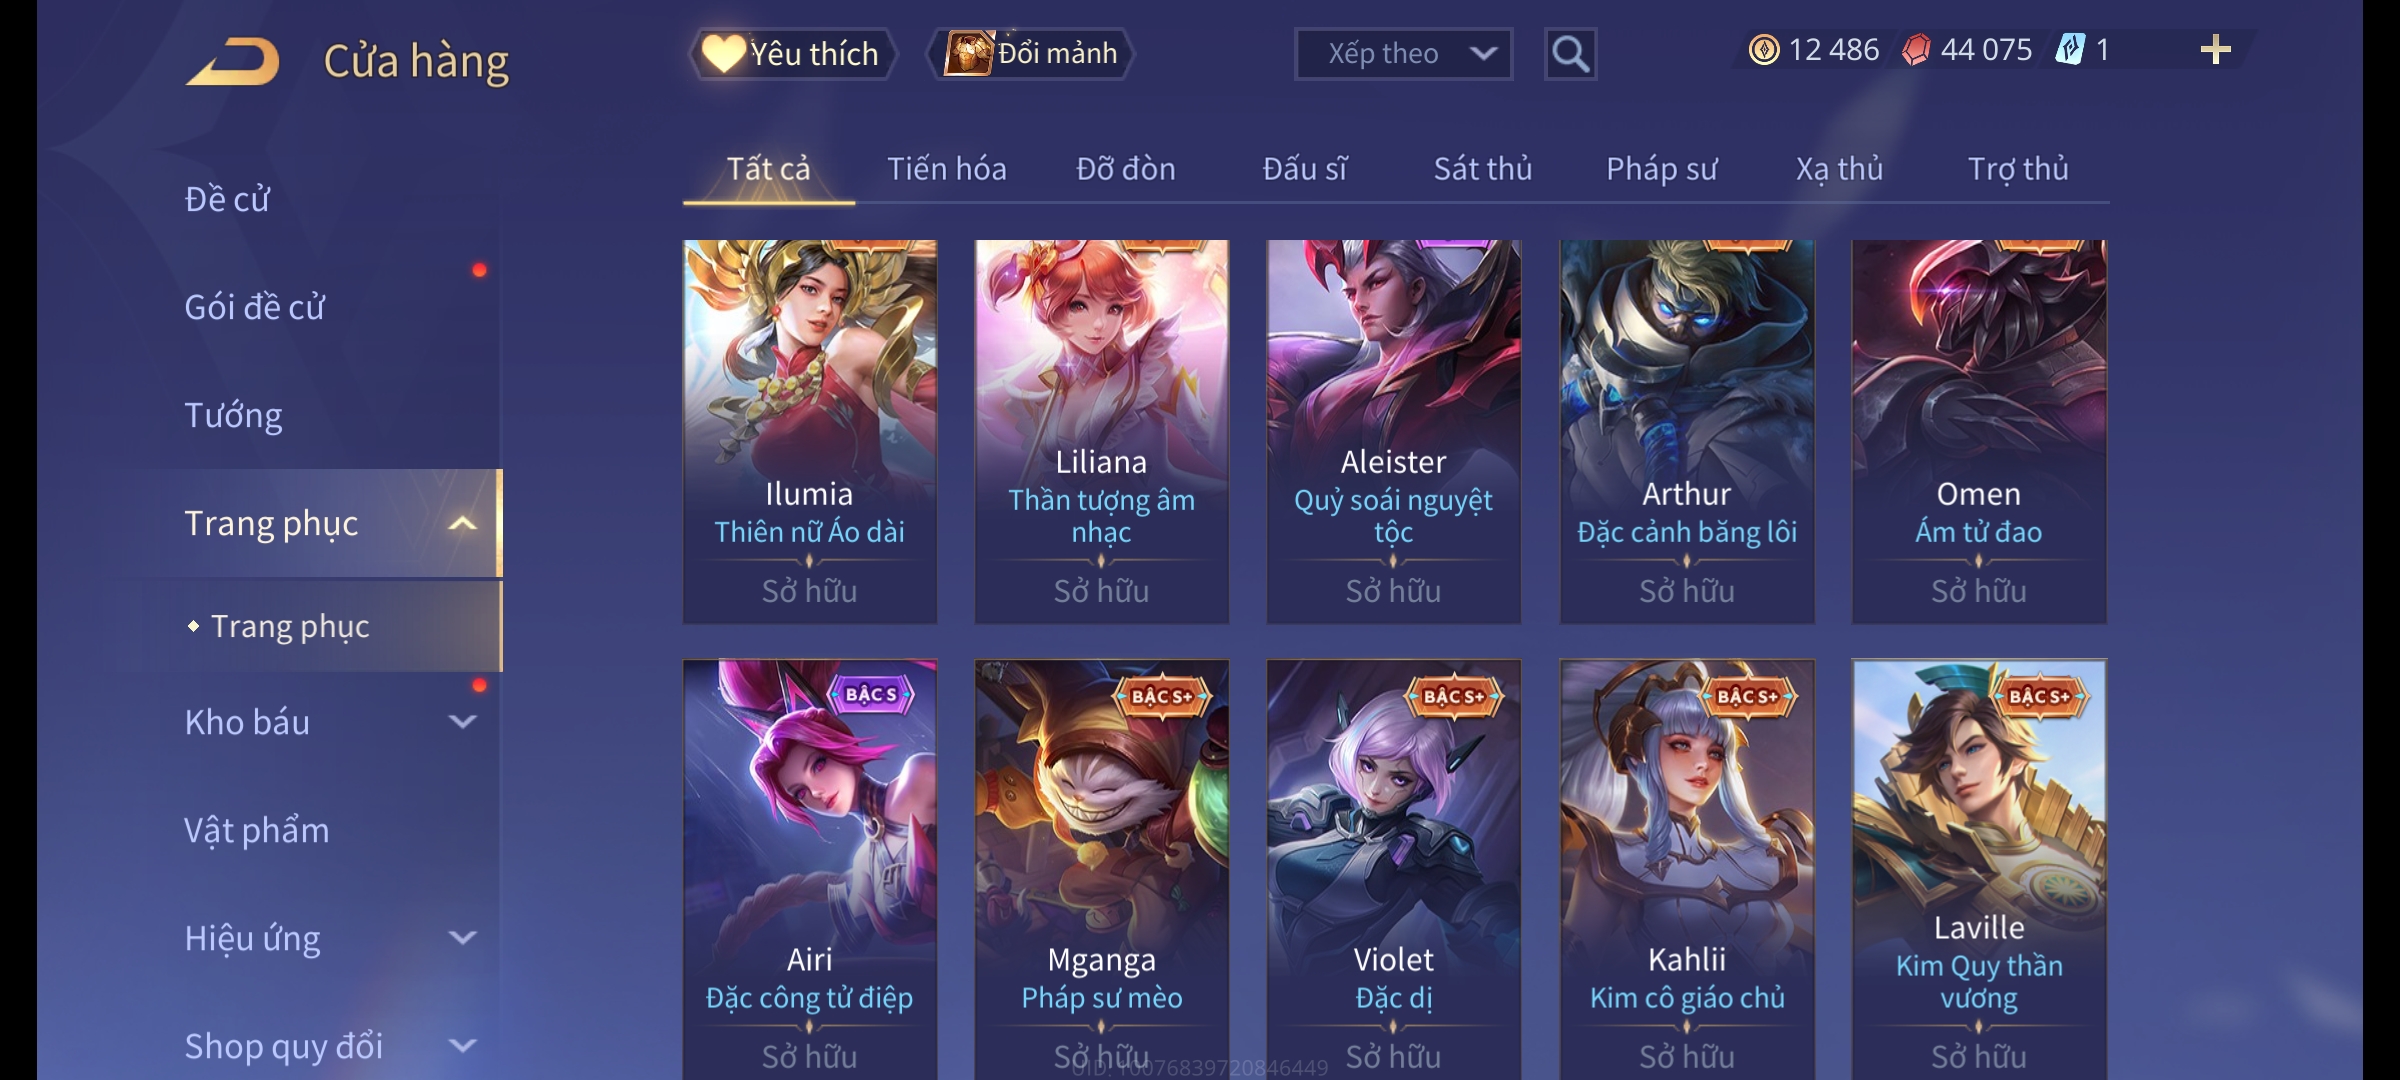Switch to the Tiến hóa tab
Screen dimensions: 2400x1080
click(947, 169)
